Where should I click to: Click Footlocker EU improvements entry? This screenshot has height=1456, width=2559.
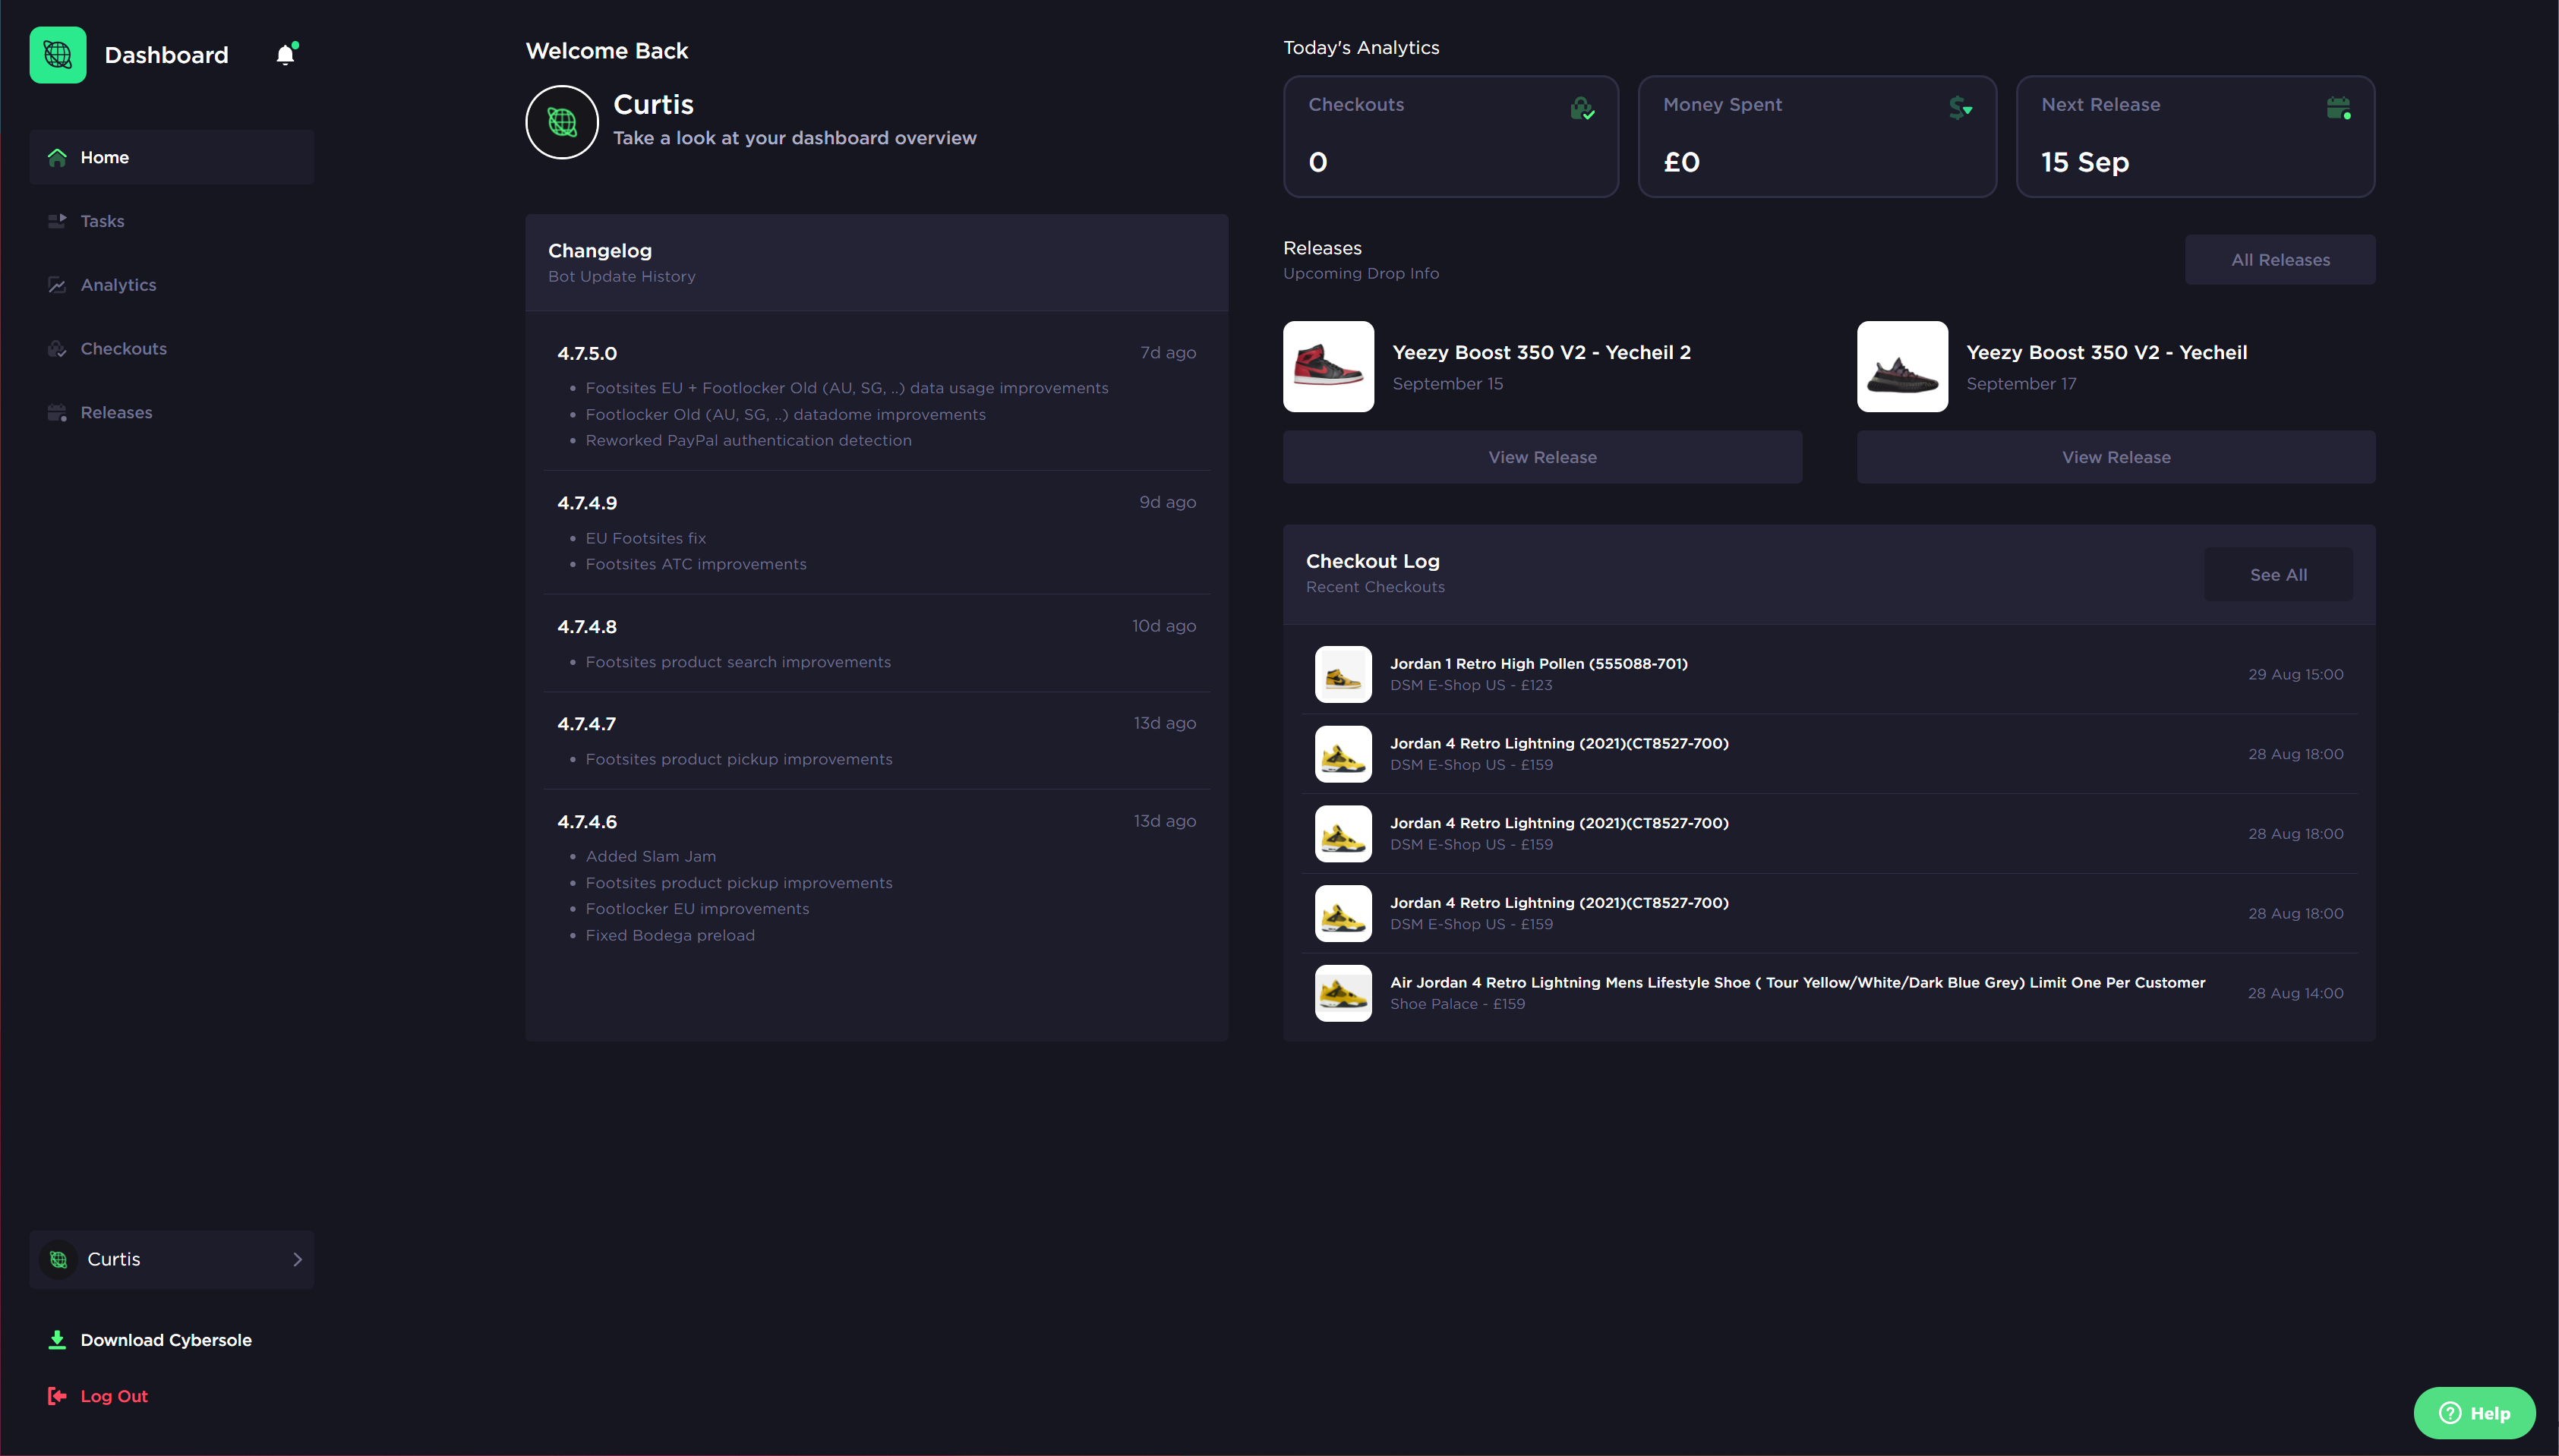tap(697, 909)
